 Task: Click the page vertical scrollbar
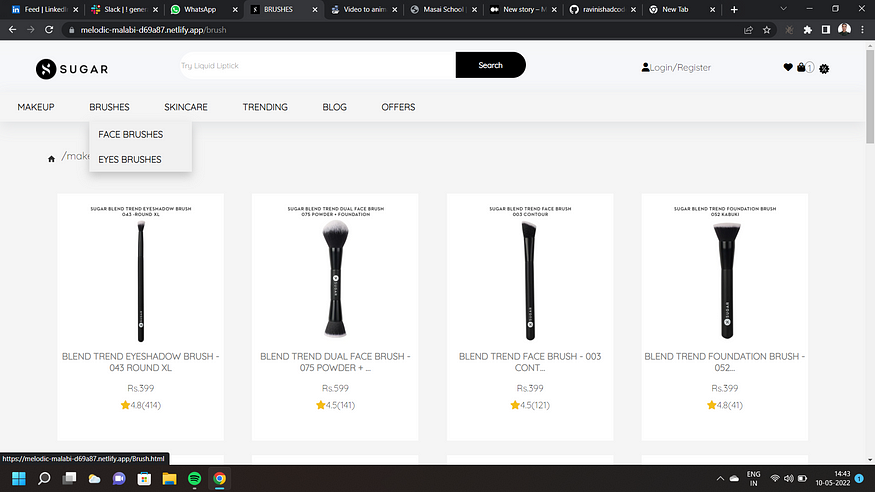[x=870, y=96]
